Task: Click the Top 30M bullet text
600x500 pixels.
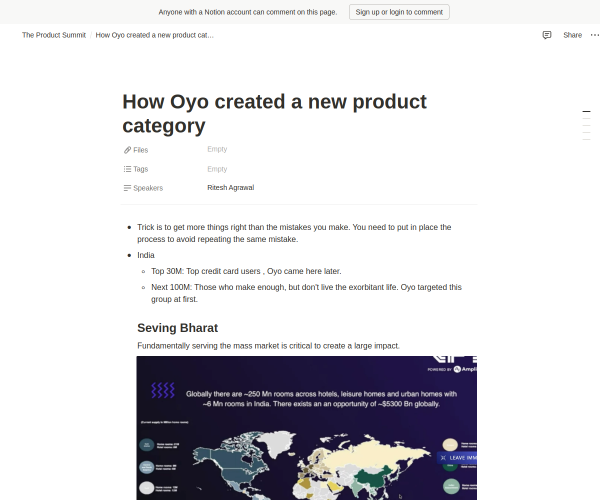Action: coord(246,271)
